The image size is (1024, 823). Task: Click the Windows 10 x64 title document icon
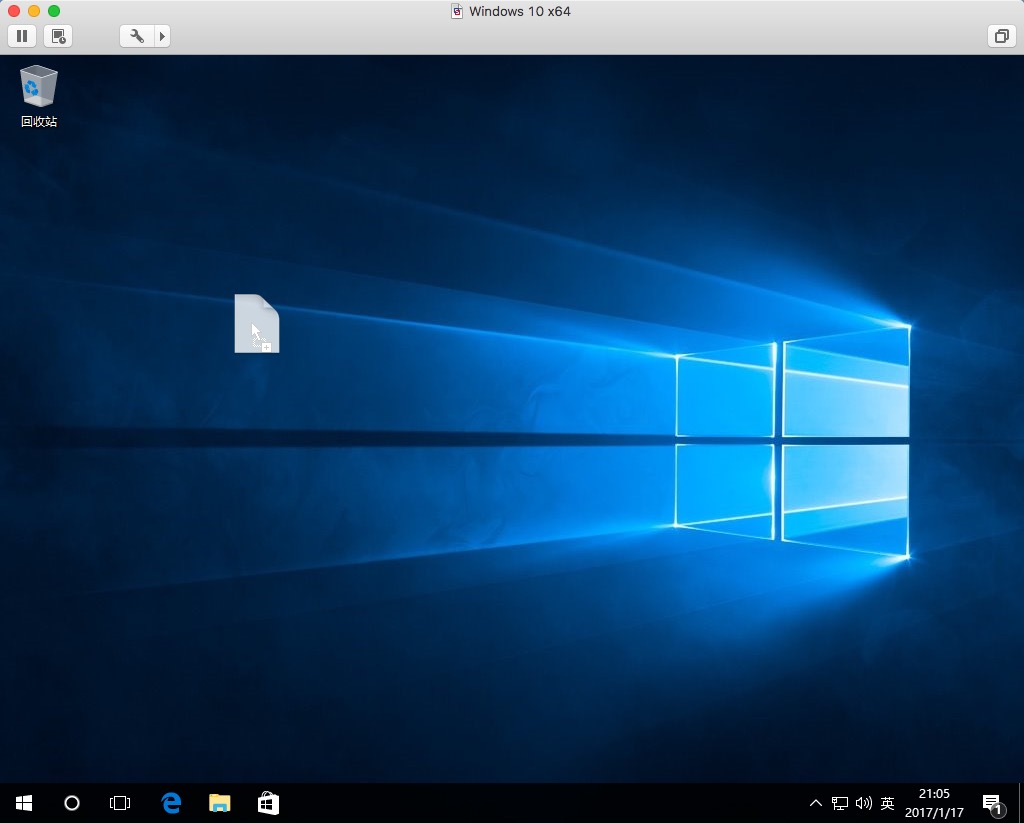click(x=457, y=11)
